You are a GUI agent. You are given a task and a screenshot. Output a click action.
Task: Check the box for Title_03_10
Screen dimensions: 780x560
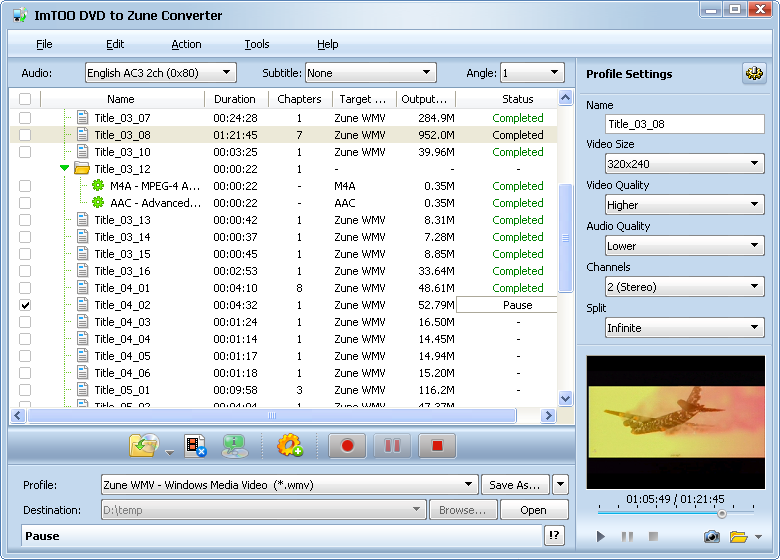(25, 152)
